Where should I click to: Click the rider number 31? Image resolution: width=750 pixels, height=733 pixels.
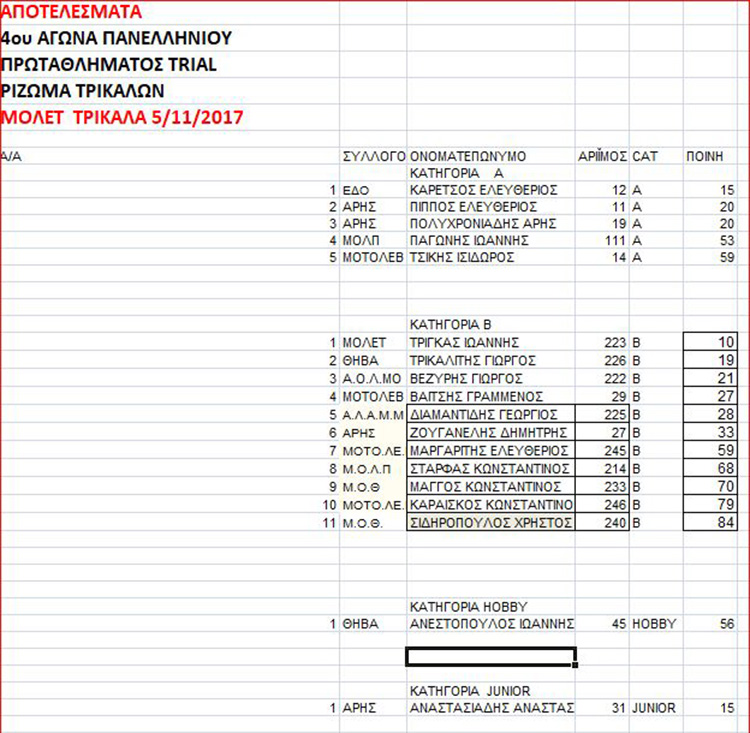[x=619, y=708]
